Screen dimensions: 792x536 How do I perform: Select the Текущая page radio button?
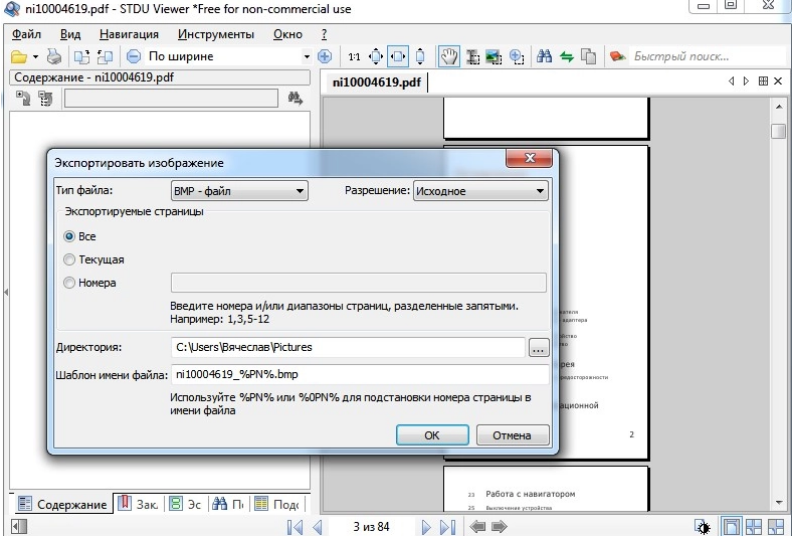click(x=69, y=260)
